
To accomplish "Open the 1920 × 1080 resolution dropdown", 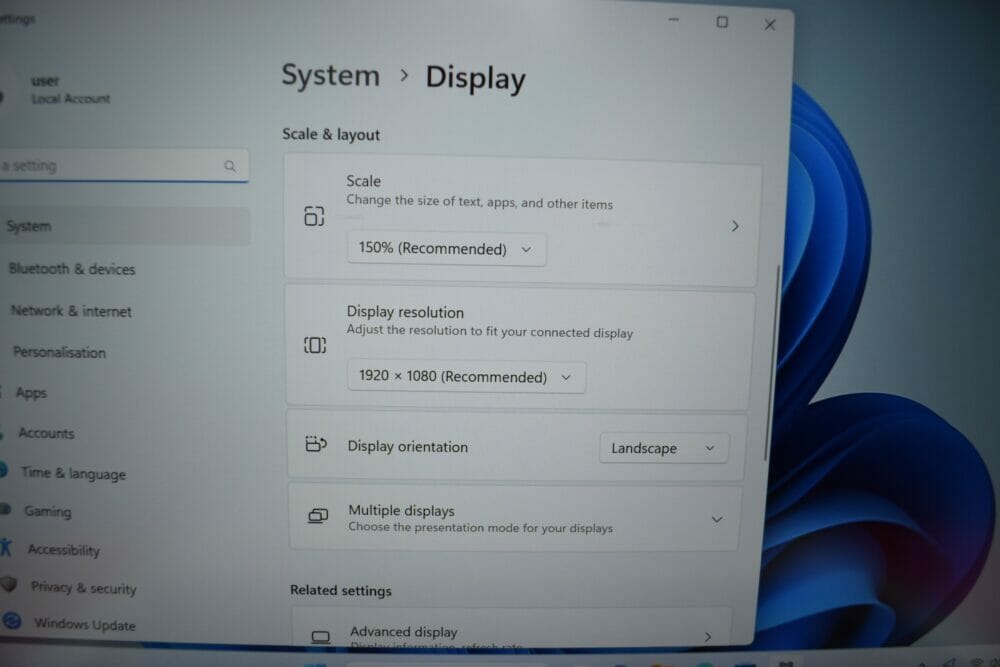I will [x=466, y=376].
